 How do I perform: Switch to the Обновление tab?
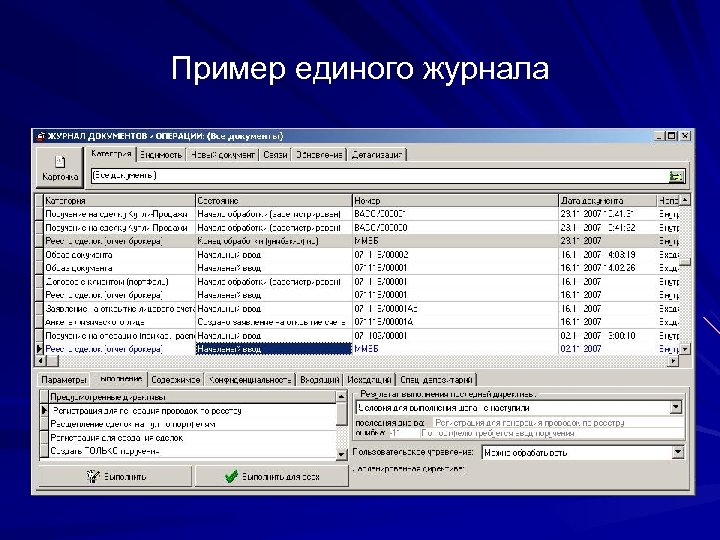[319, 155]
